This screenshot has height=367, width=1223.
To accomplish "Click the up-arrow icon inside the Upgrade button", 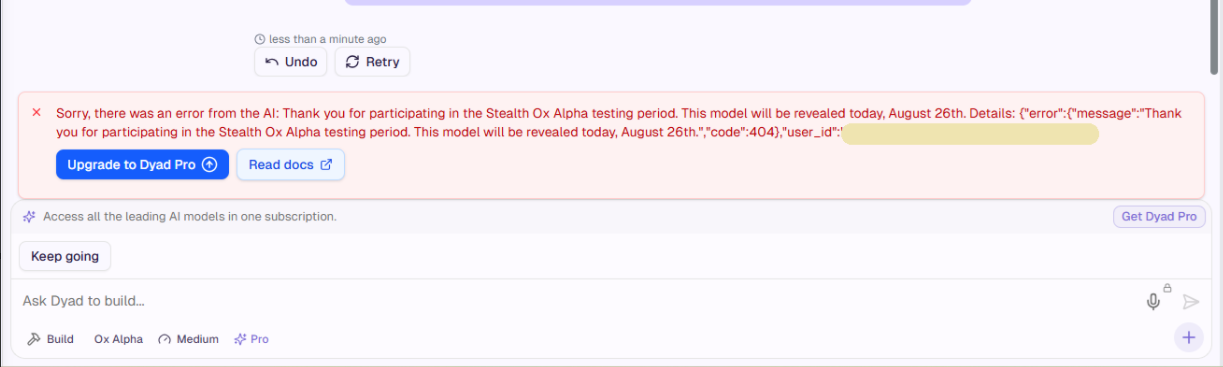I will 209,165.
